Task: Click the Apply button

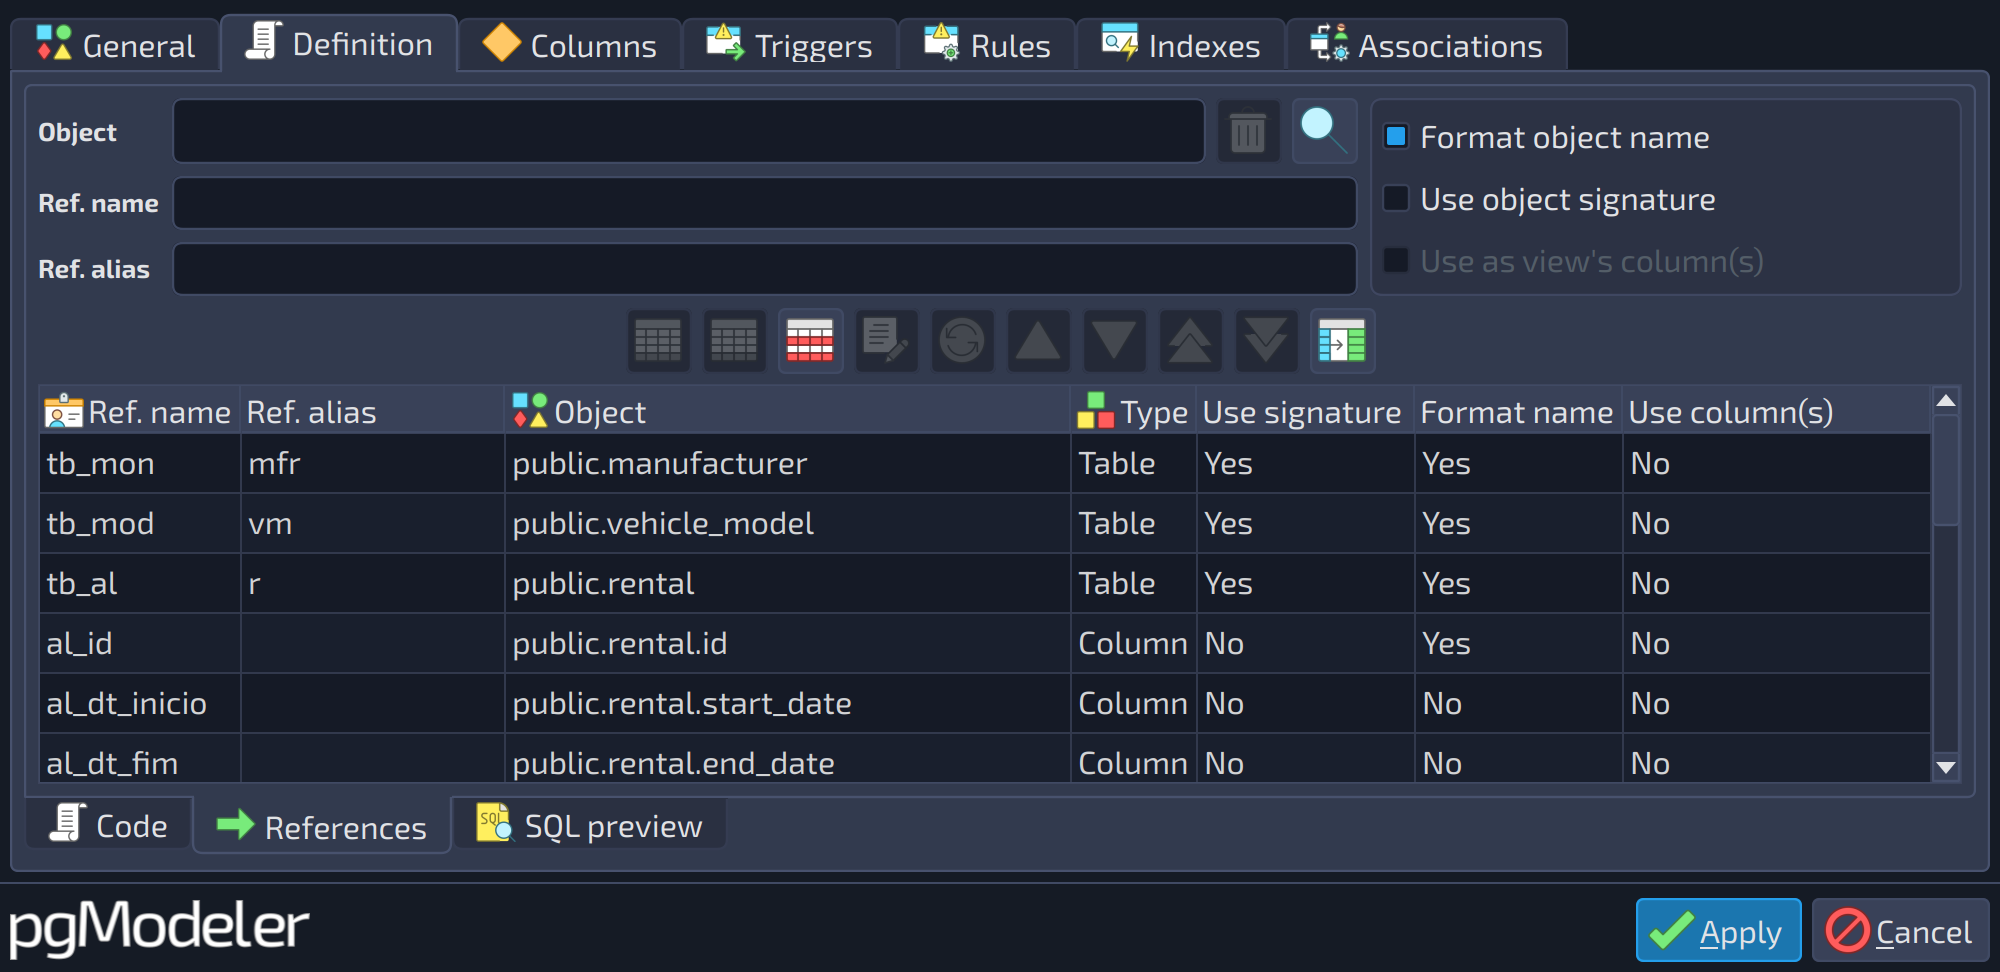Action: [x=1718, y=930]
